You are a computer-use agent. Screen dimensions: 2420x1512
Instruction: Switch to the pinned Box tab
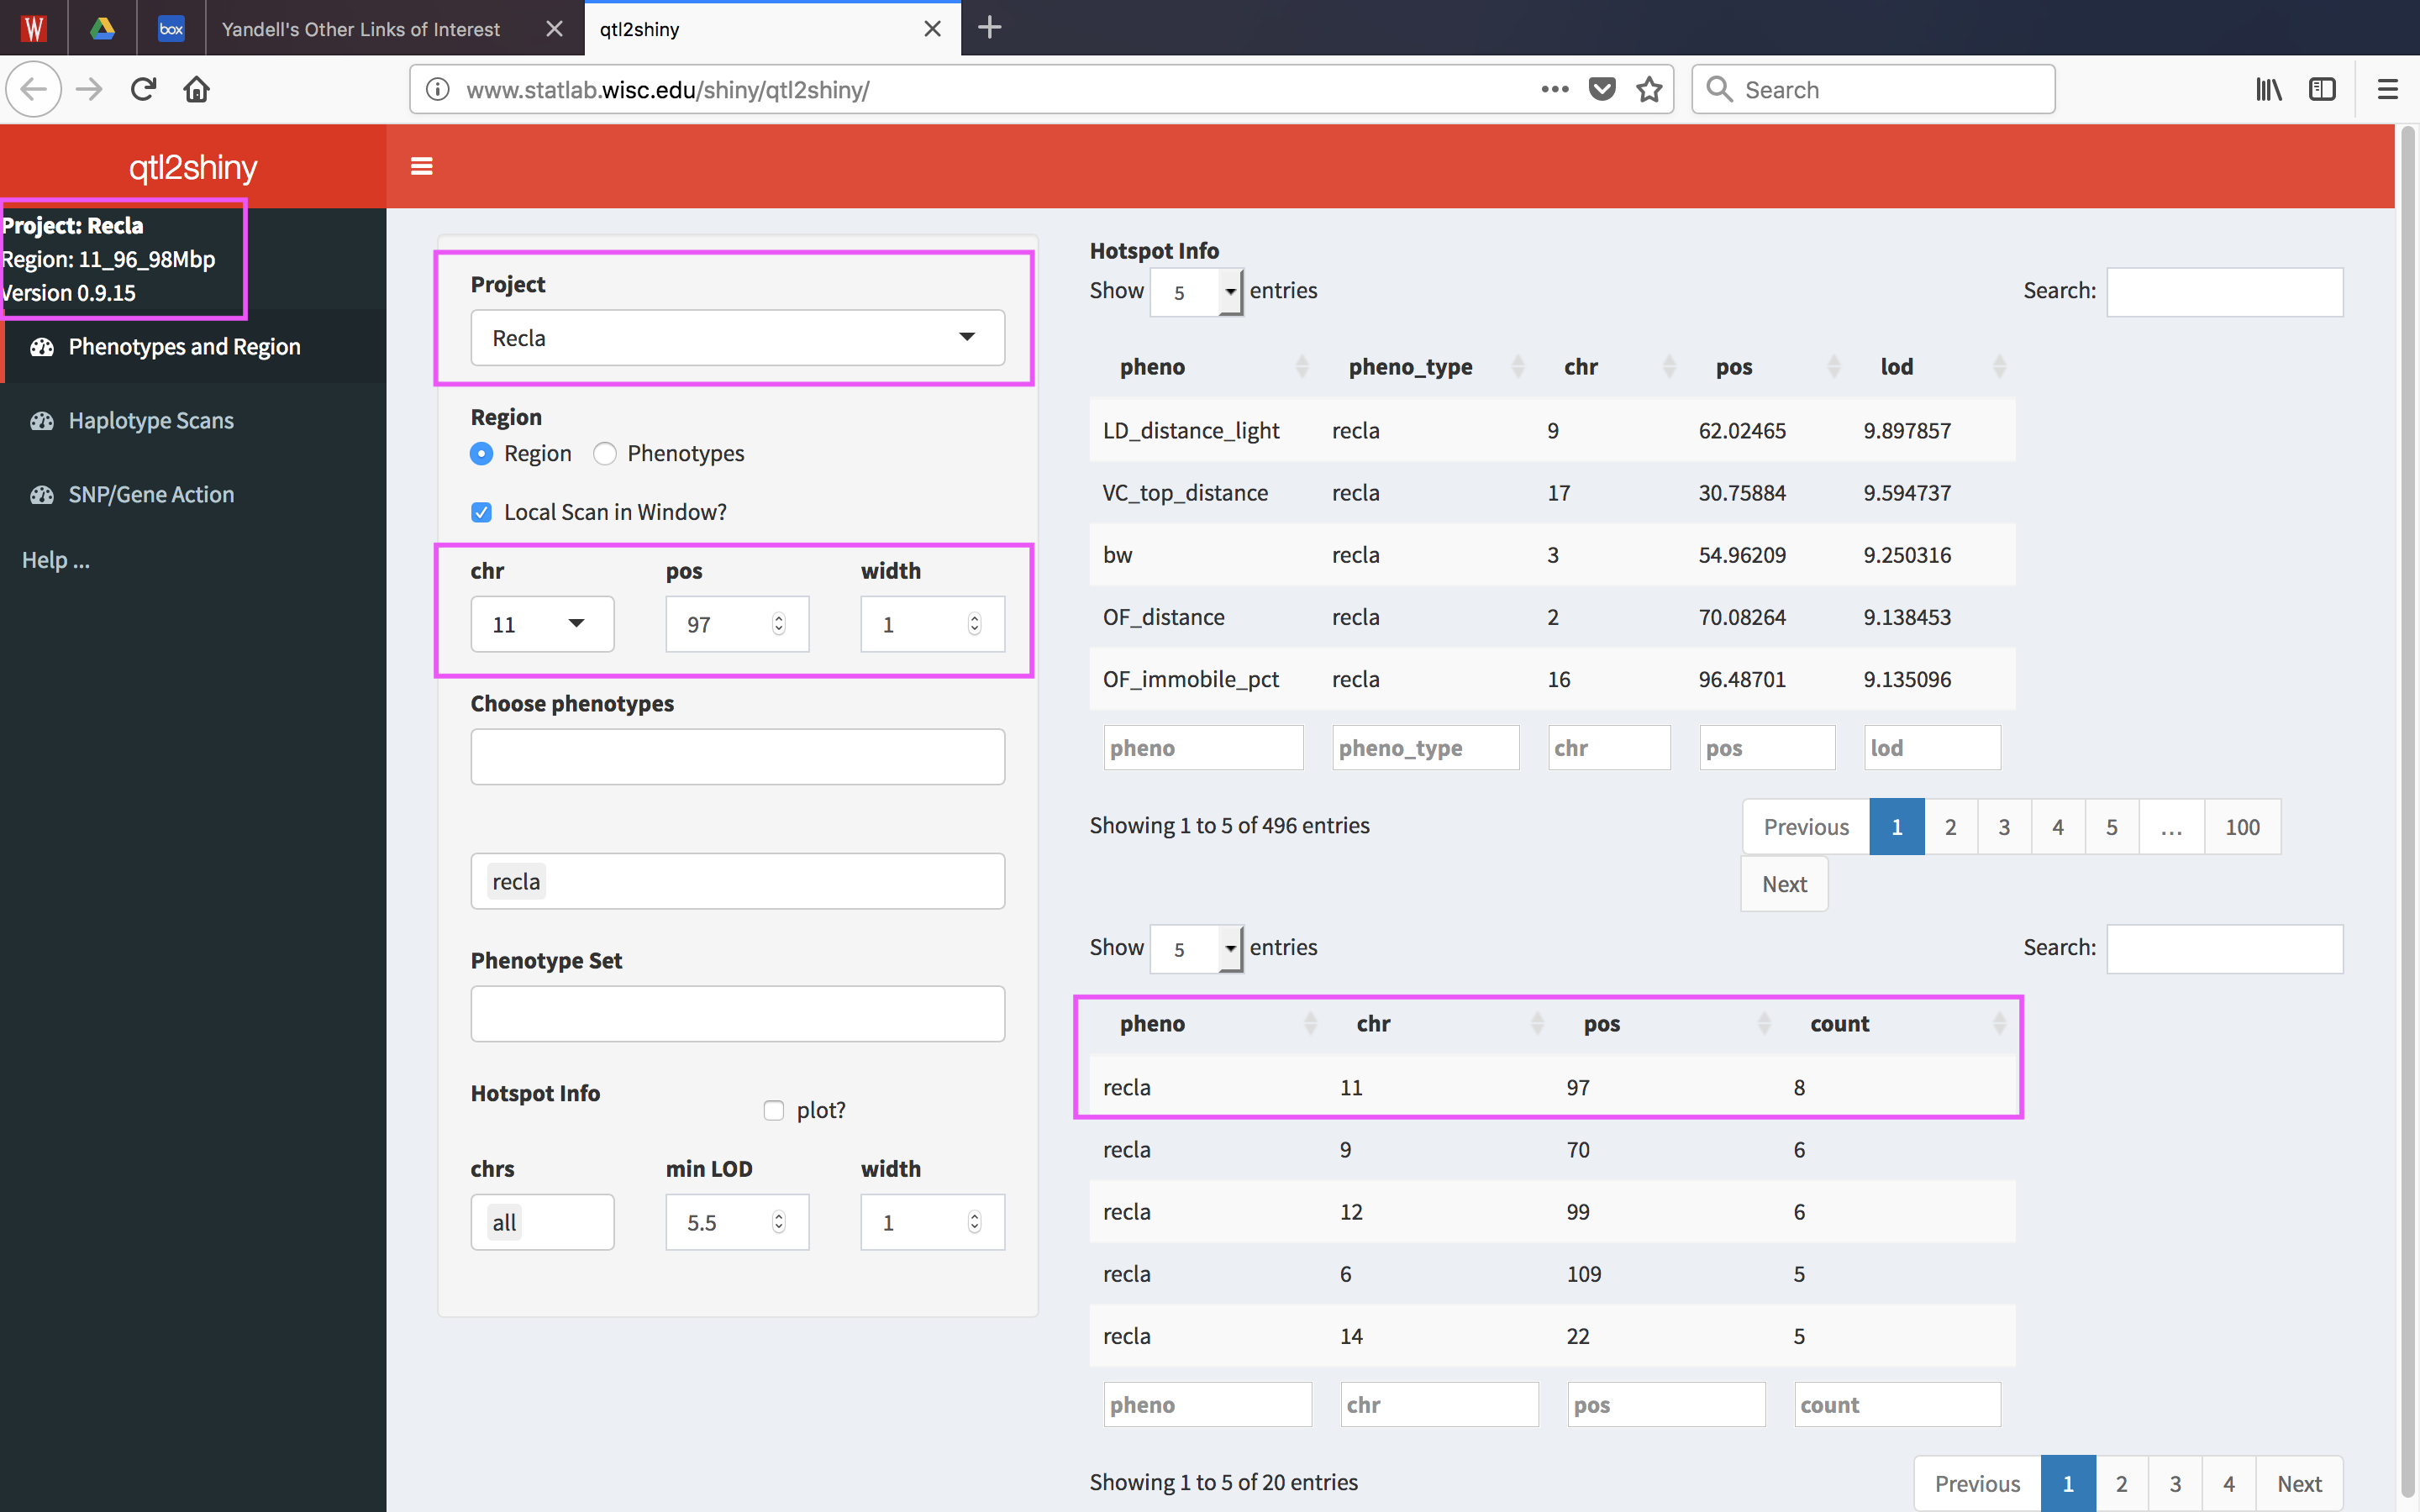point(171,28)
